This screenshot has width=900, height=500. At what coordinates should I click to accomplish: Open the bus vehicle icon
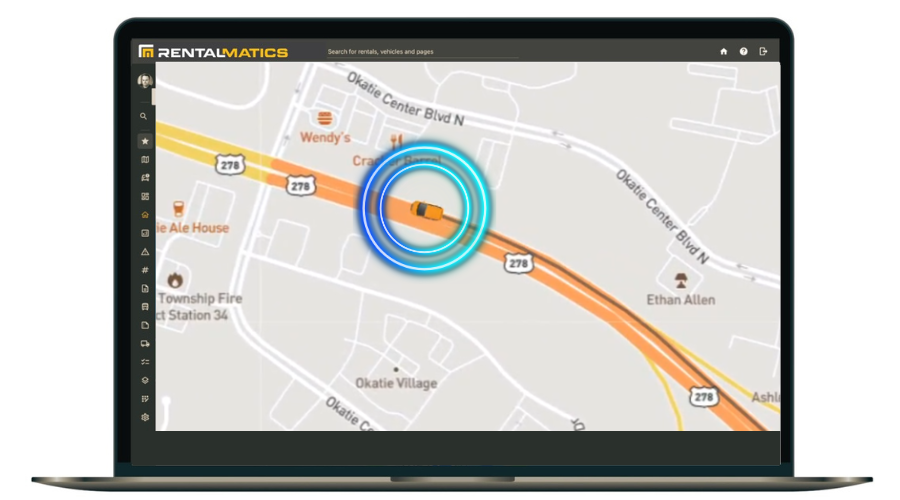[145, 307]
